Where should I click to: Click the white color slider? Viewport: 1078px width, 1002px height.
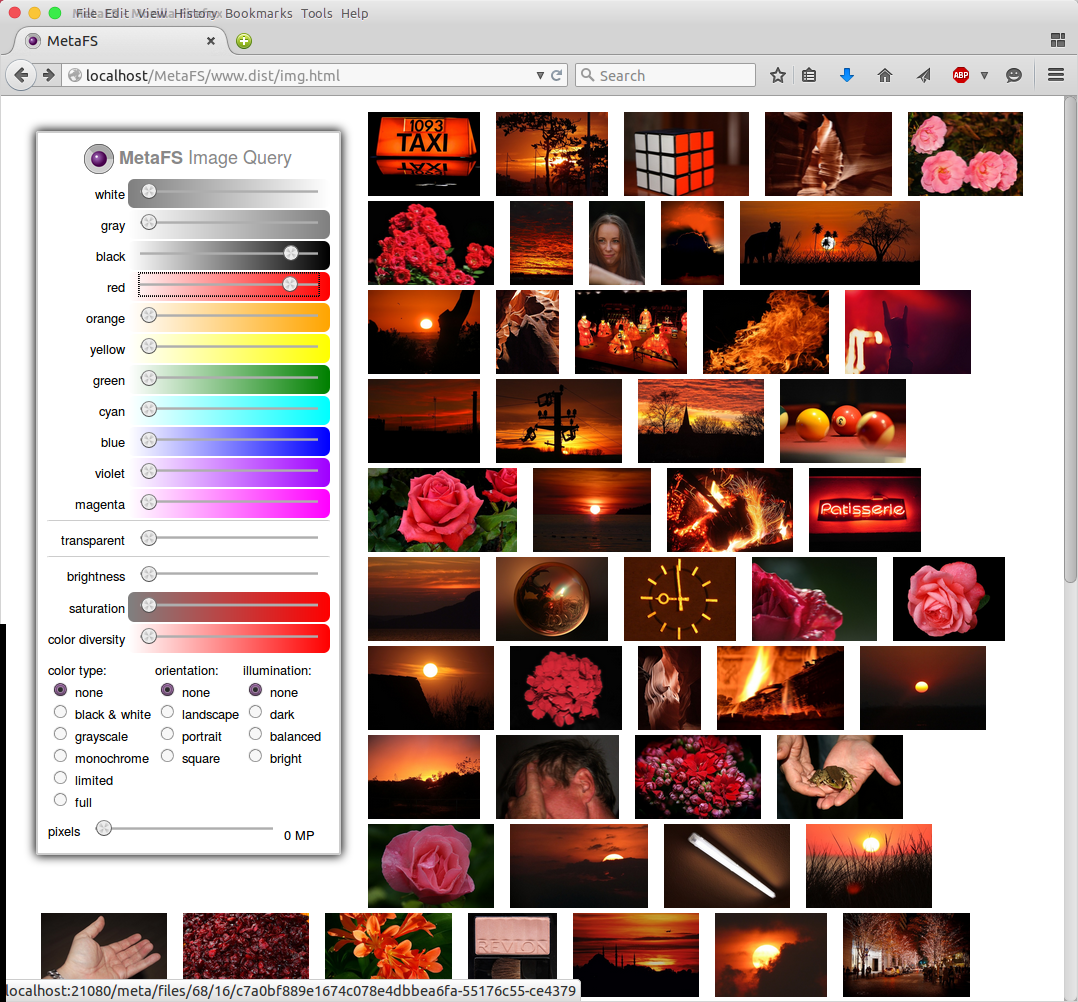click(229, 192)
